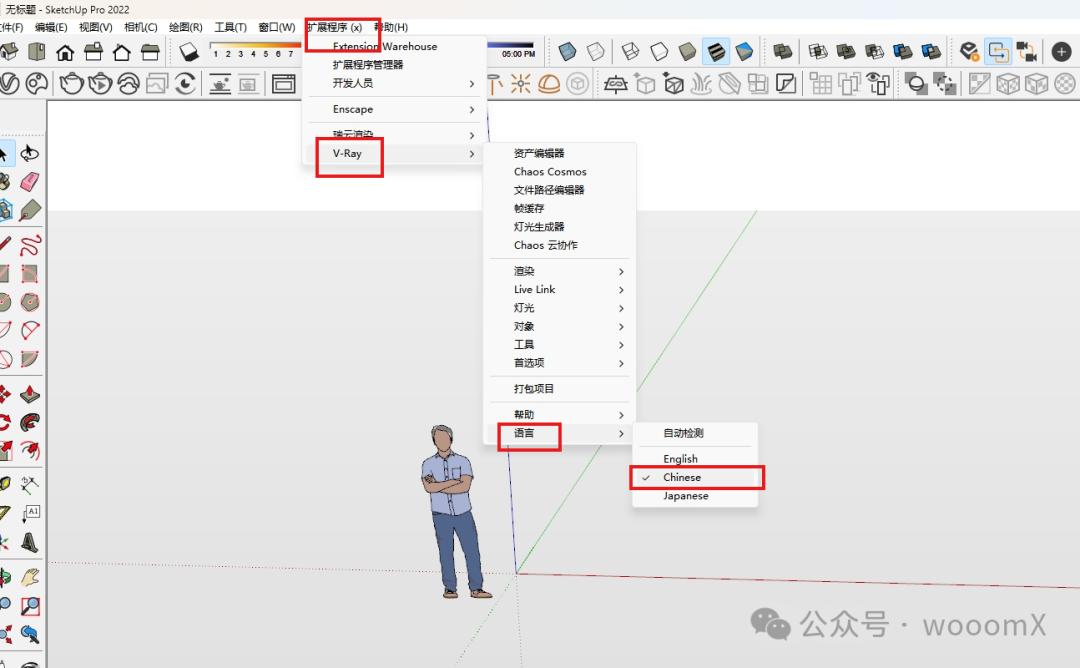
Task: Switch to Front view icon
Action: [x=65, y=52]
